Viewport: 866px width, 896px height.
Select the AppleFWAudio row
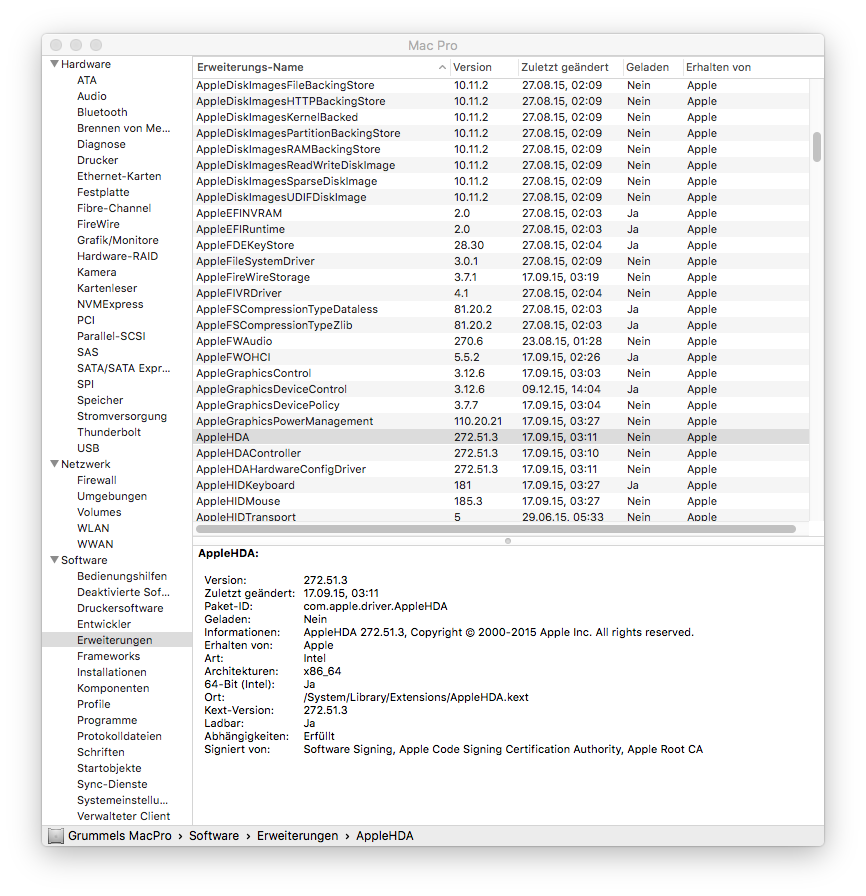[x=501, y=341]
